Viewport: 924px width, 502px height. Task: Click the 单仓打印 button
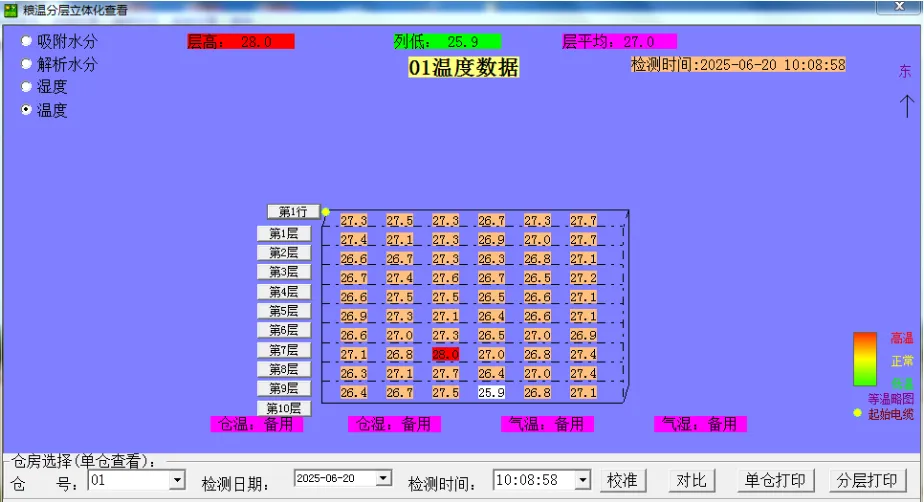775,480
